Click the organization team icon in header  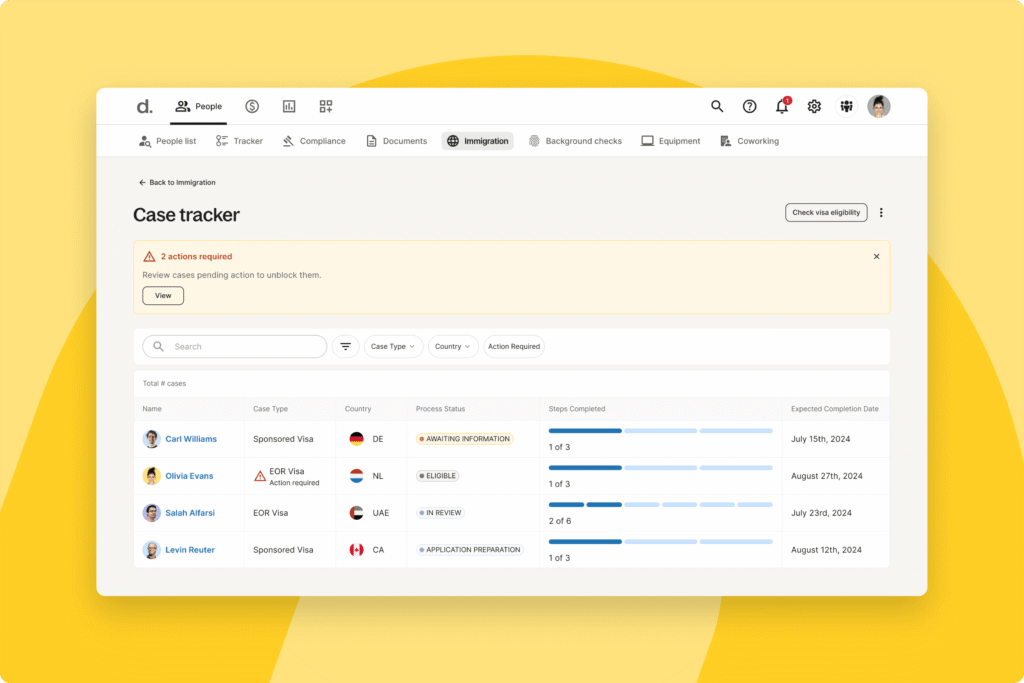(846, 106)
